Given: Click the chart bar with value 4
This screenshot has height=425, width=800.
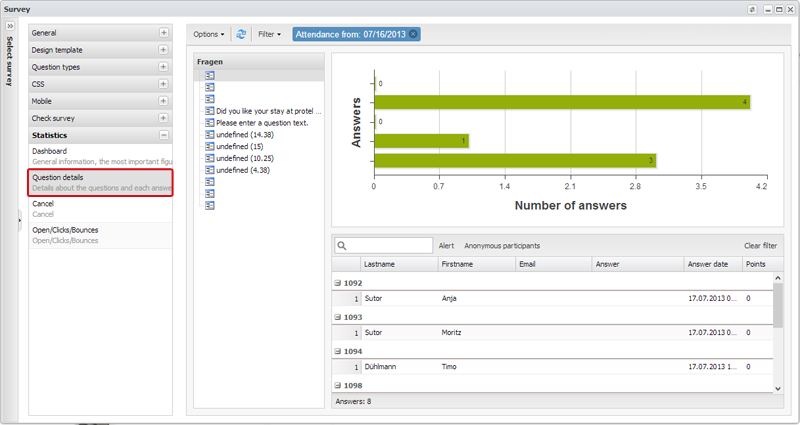Looking at the screenshot, I should coord(562,102).
